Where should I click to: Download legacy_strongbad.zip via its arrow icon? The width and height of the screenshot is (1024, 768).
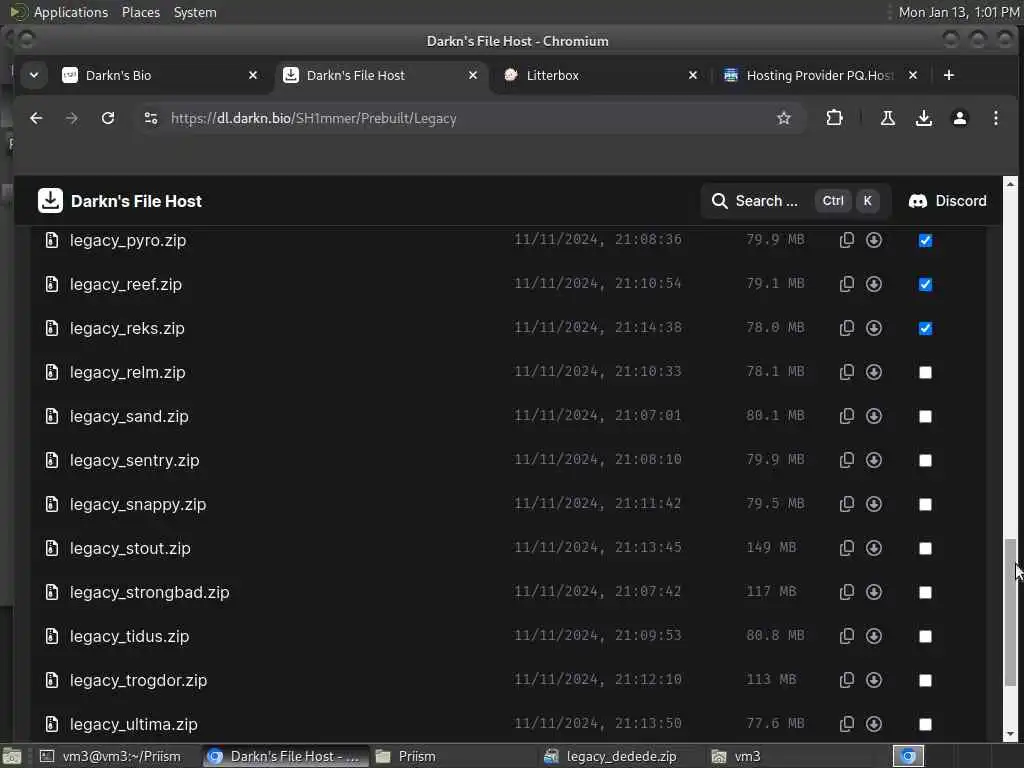coord(874,592)
